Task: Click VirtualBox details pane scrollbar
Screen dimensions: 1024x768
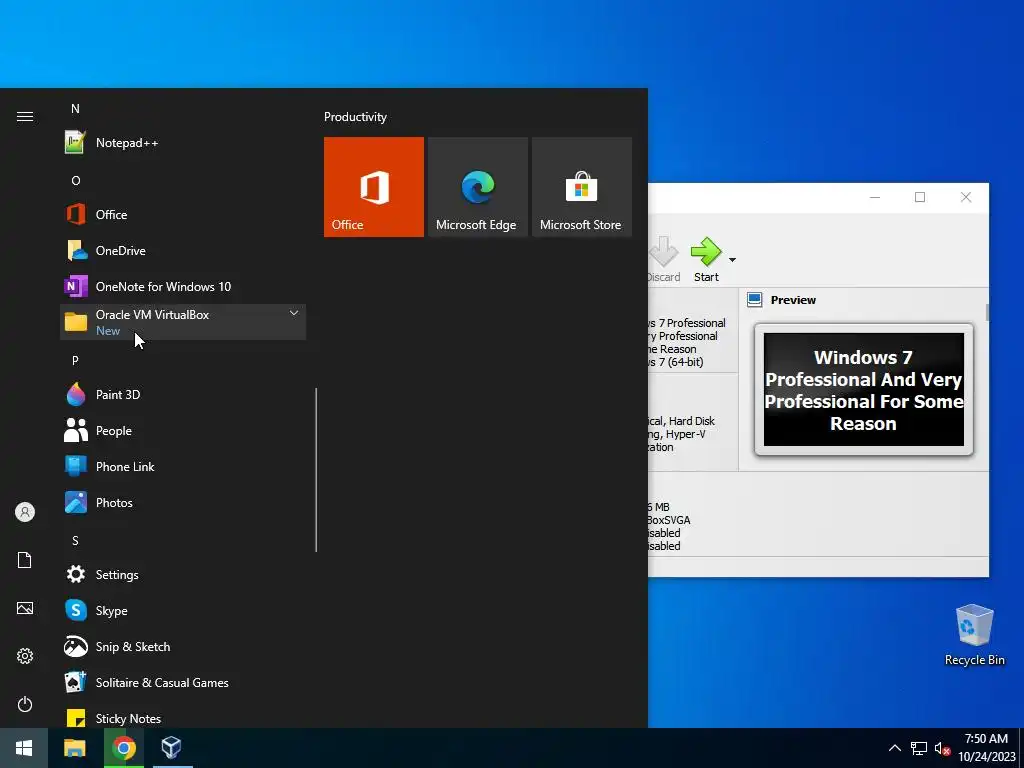Action: (986, 312)
